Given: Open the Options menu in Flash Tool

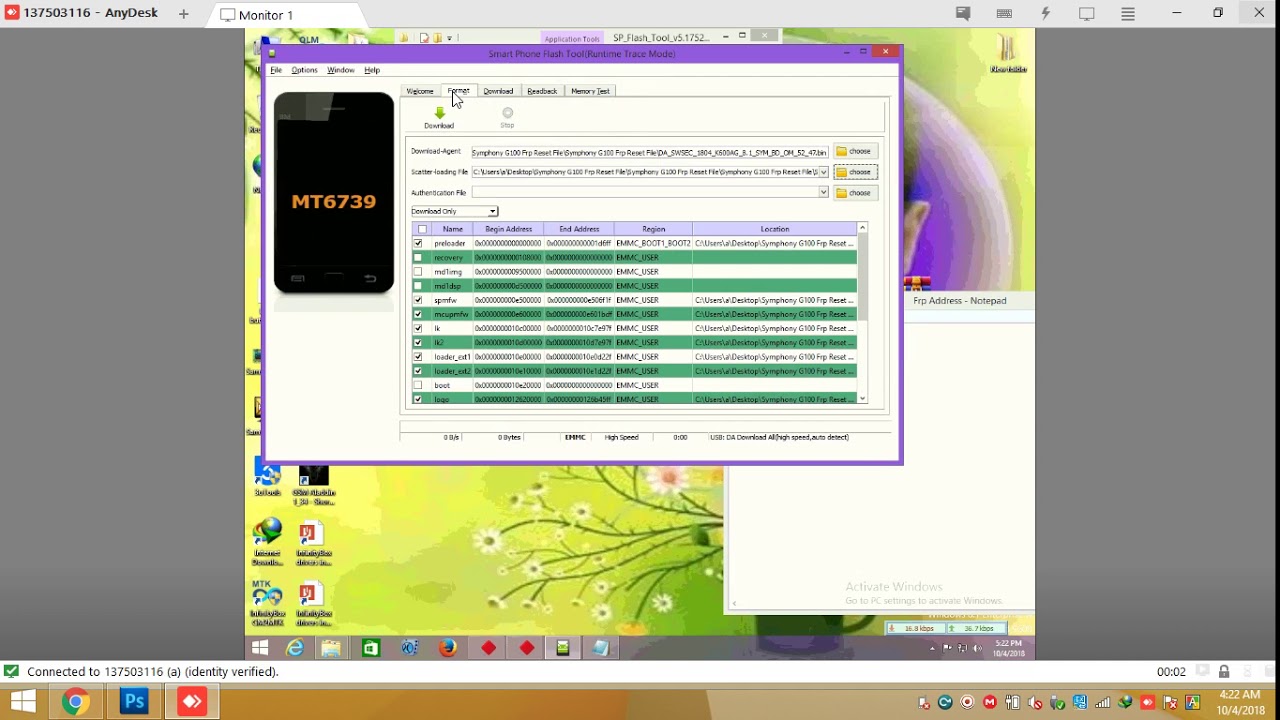Looking at the screenshot, I should [304, 70].
